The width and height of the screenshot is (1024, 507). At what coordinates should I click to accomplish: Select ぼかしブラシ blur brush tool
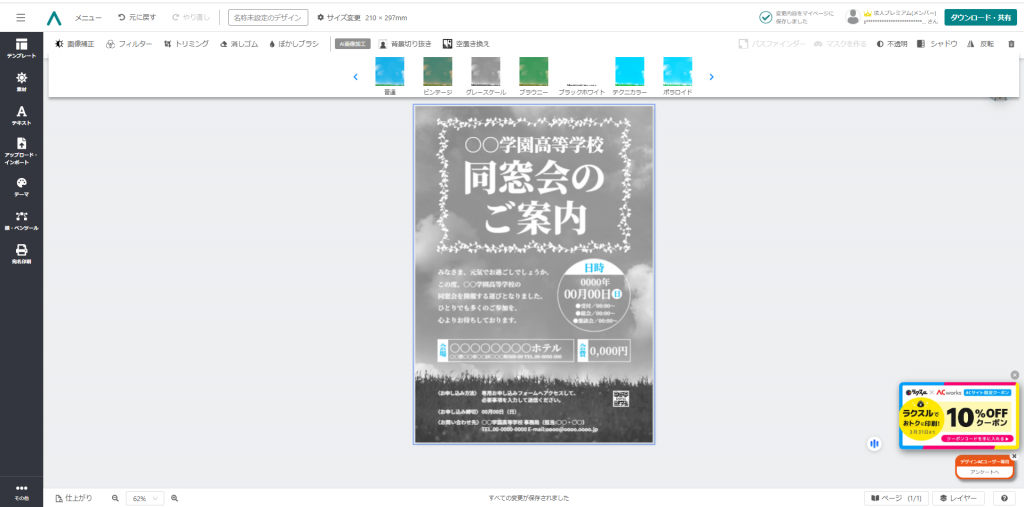294,44
